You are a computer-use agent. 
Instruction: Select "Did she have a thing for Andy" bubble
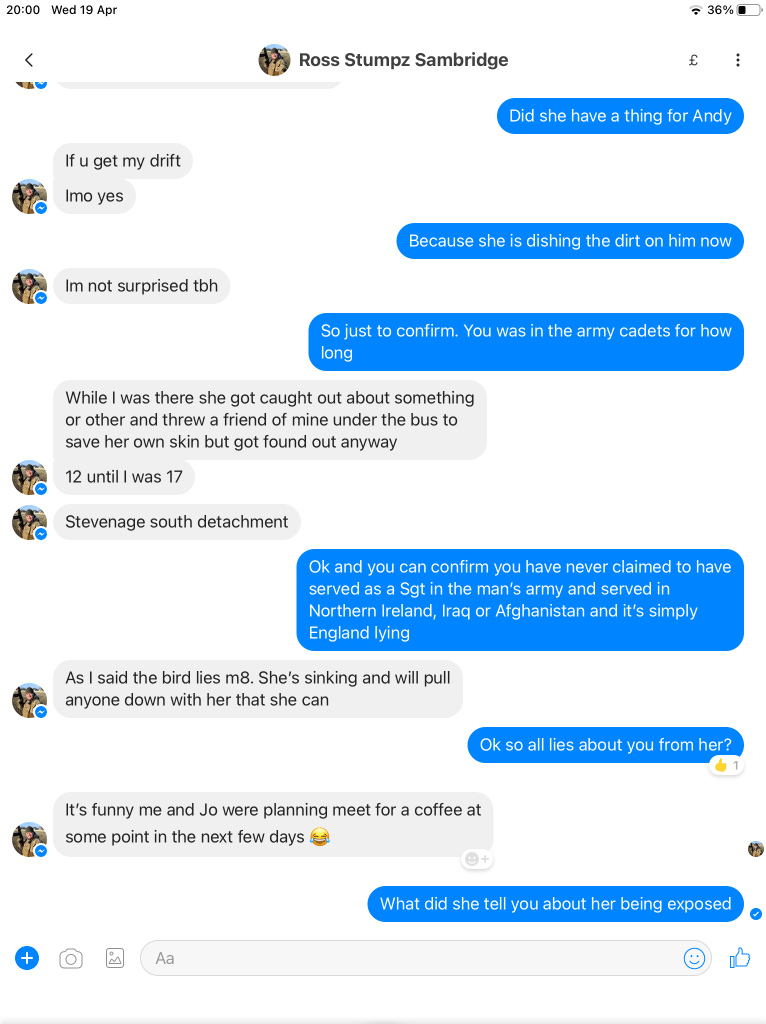tap(620, 116)
